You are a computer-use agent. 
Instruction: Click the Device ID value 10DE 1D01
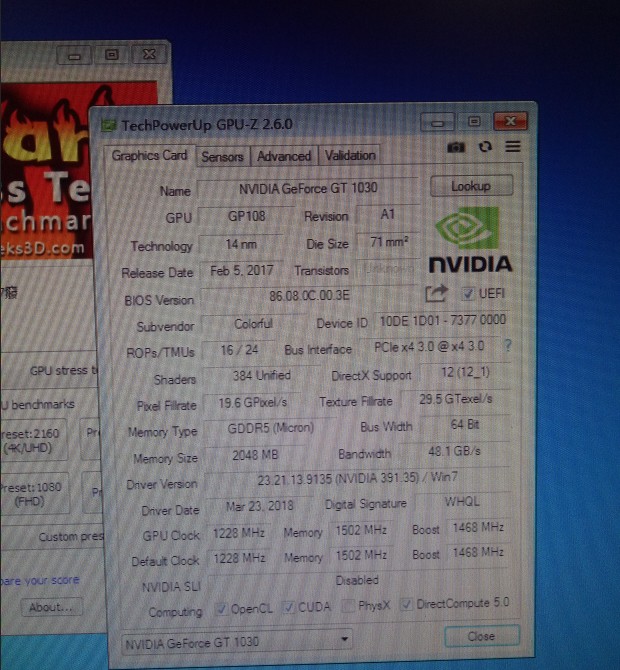[x=443, y=320]
